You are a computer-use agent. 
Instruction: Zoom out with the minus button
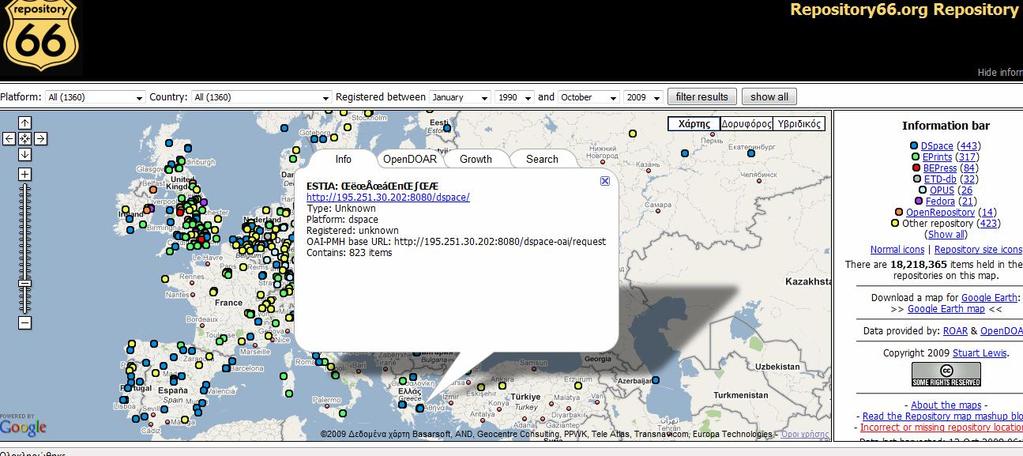[25, 322]
